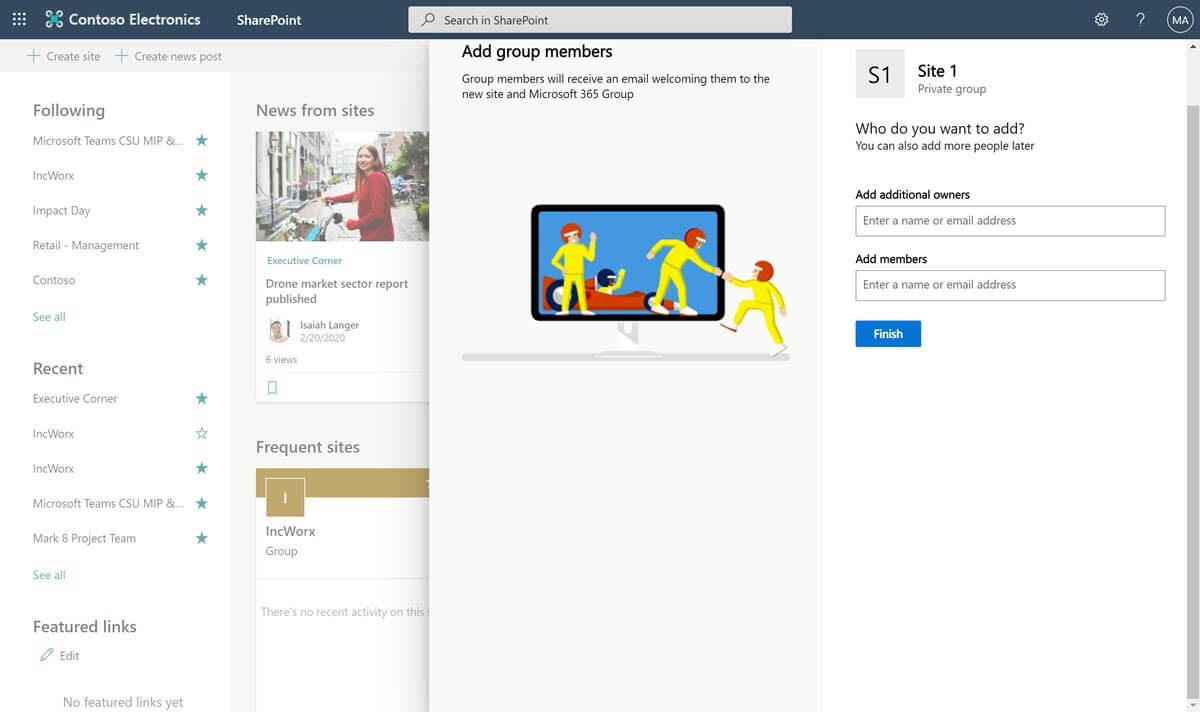Toggle star for Contoso site
1200x712 pixels.
click(x=201, y=280)
